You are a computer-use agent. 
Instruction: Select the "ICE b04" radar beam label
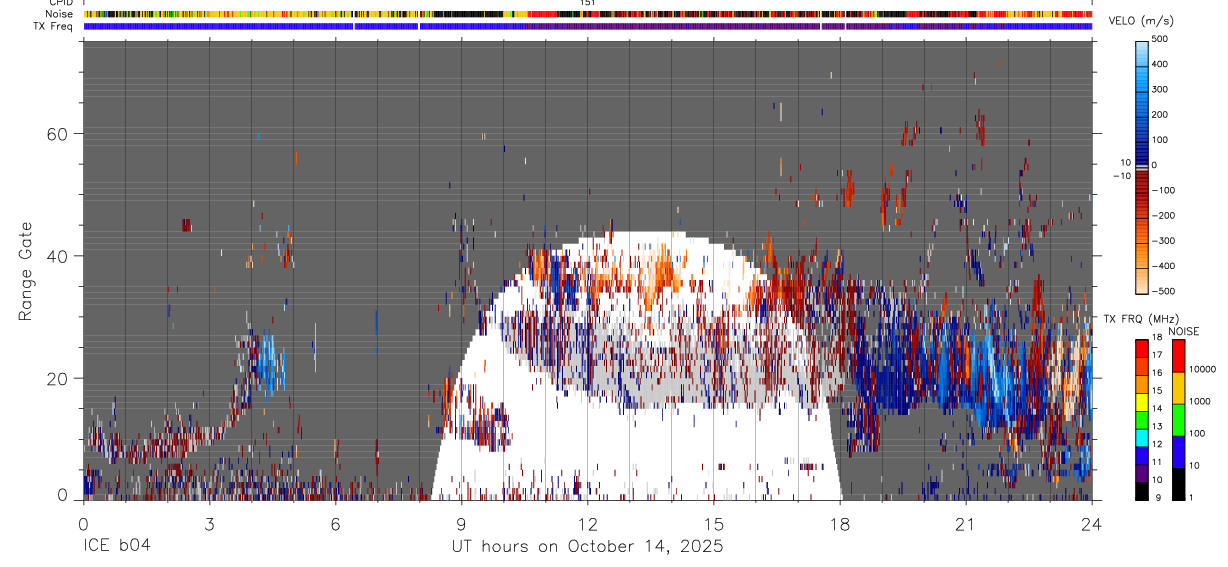(116, 546)
